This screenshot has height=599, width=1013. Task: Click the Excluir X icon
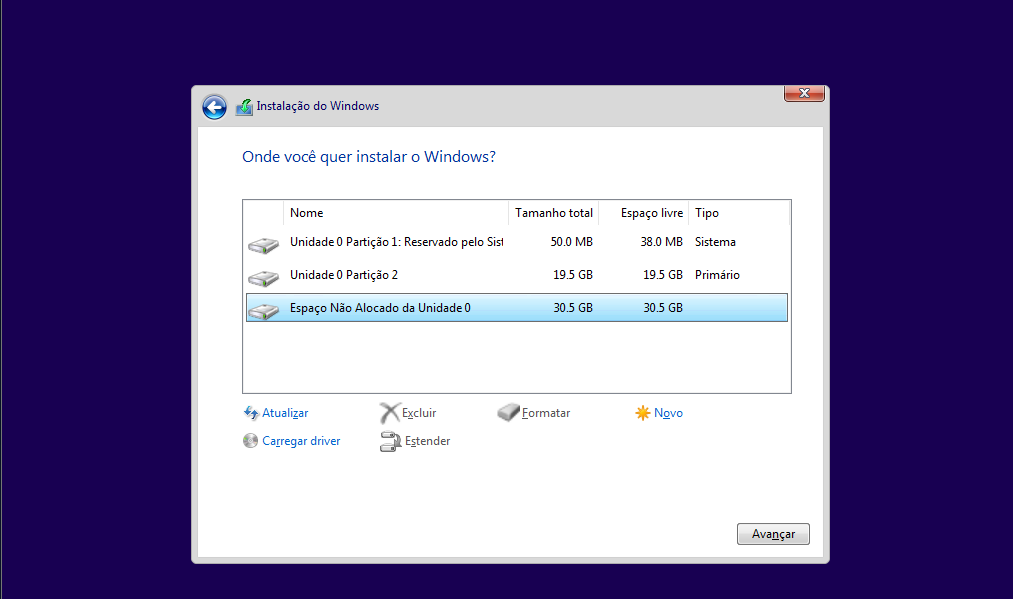[390, 412]
